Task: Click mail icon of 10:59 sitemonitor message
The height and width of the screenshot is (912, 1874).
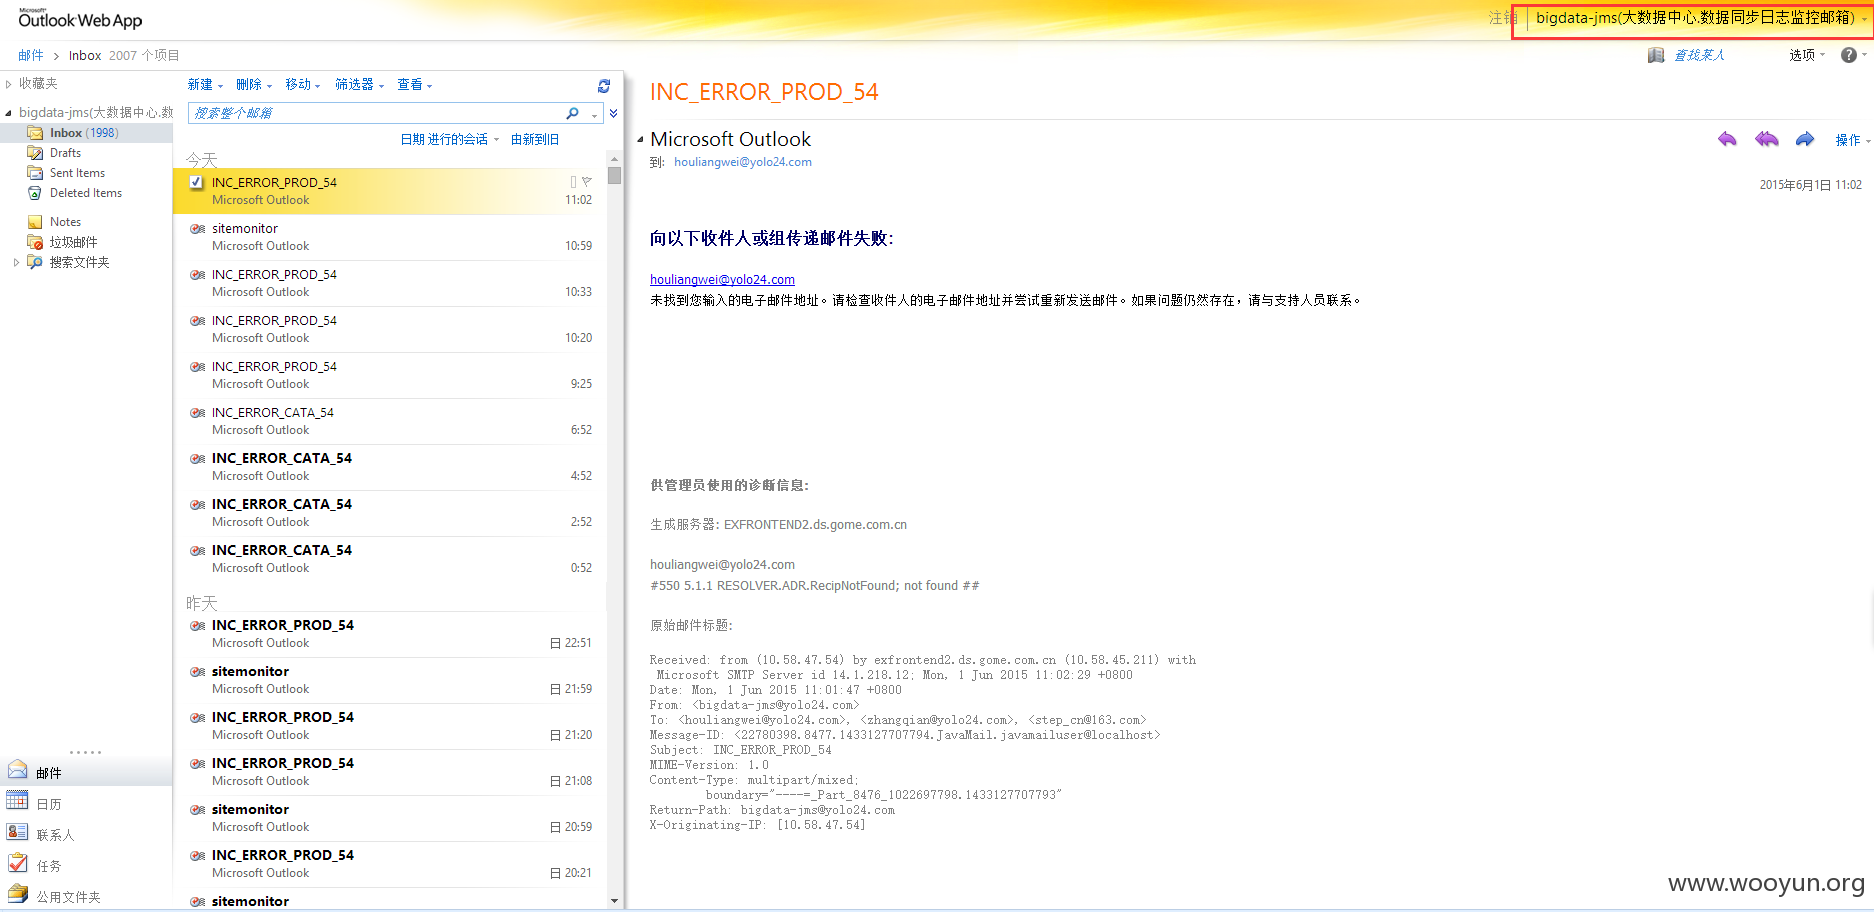Action: pos(198,229)
